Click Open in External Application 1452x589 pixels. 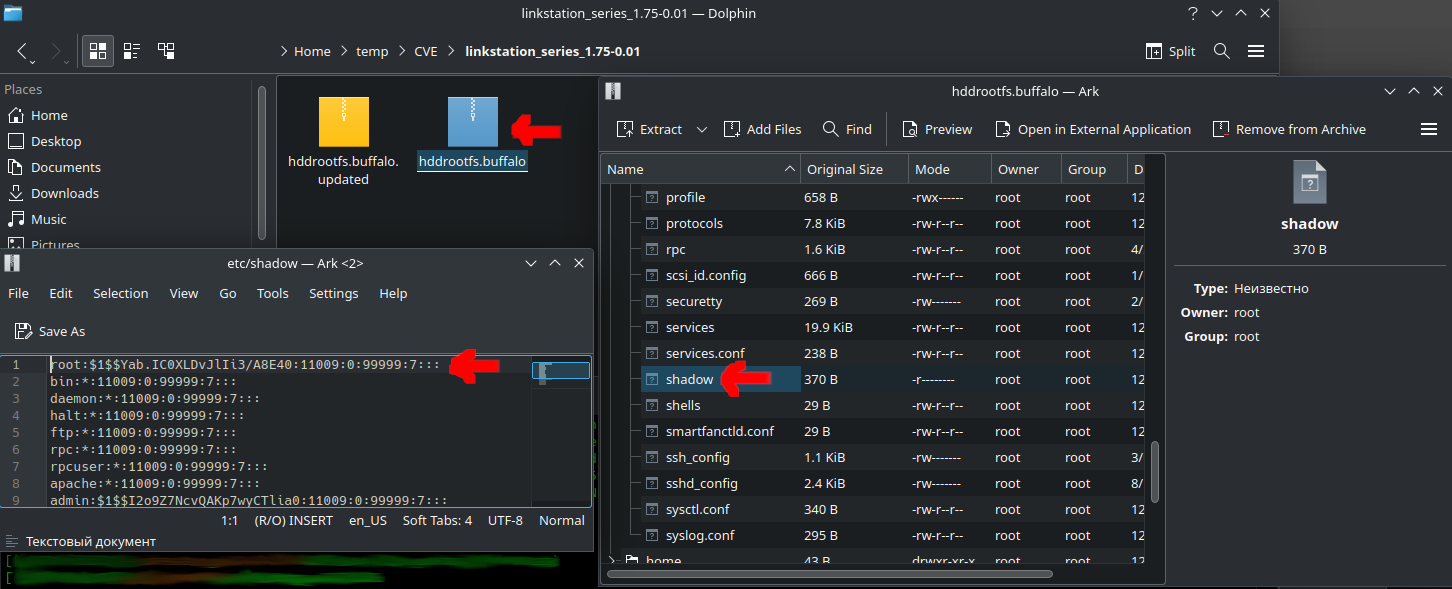(x=1093, y=129)
